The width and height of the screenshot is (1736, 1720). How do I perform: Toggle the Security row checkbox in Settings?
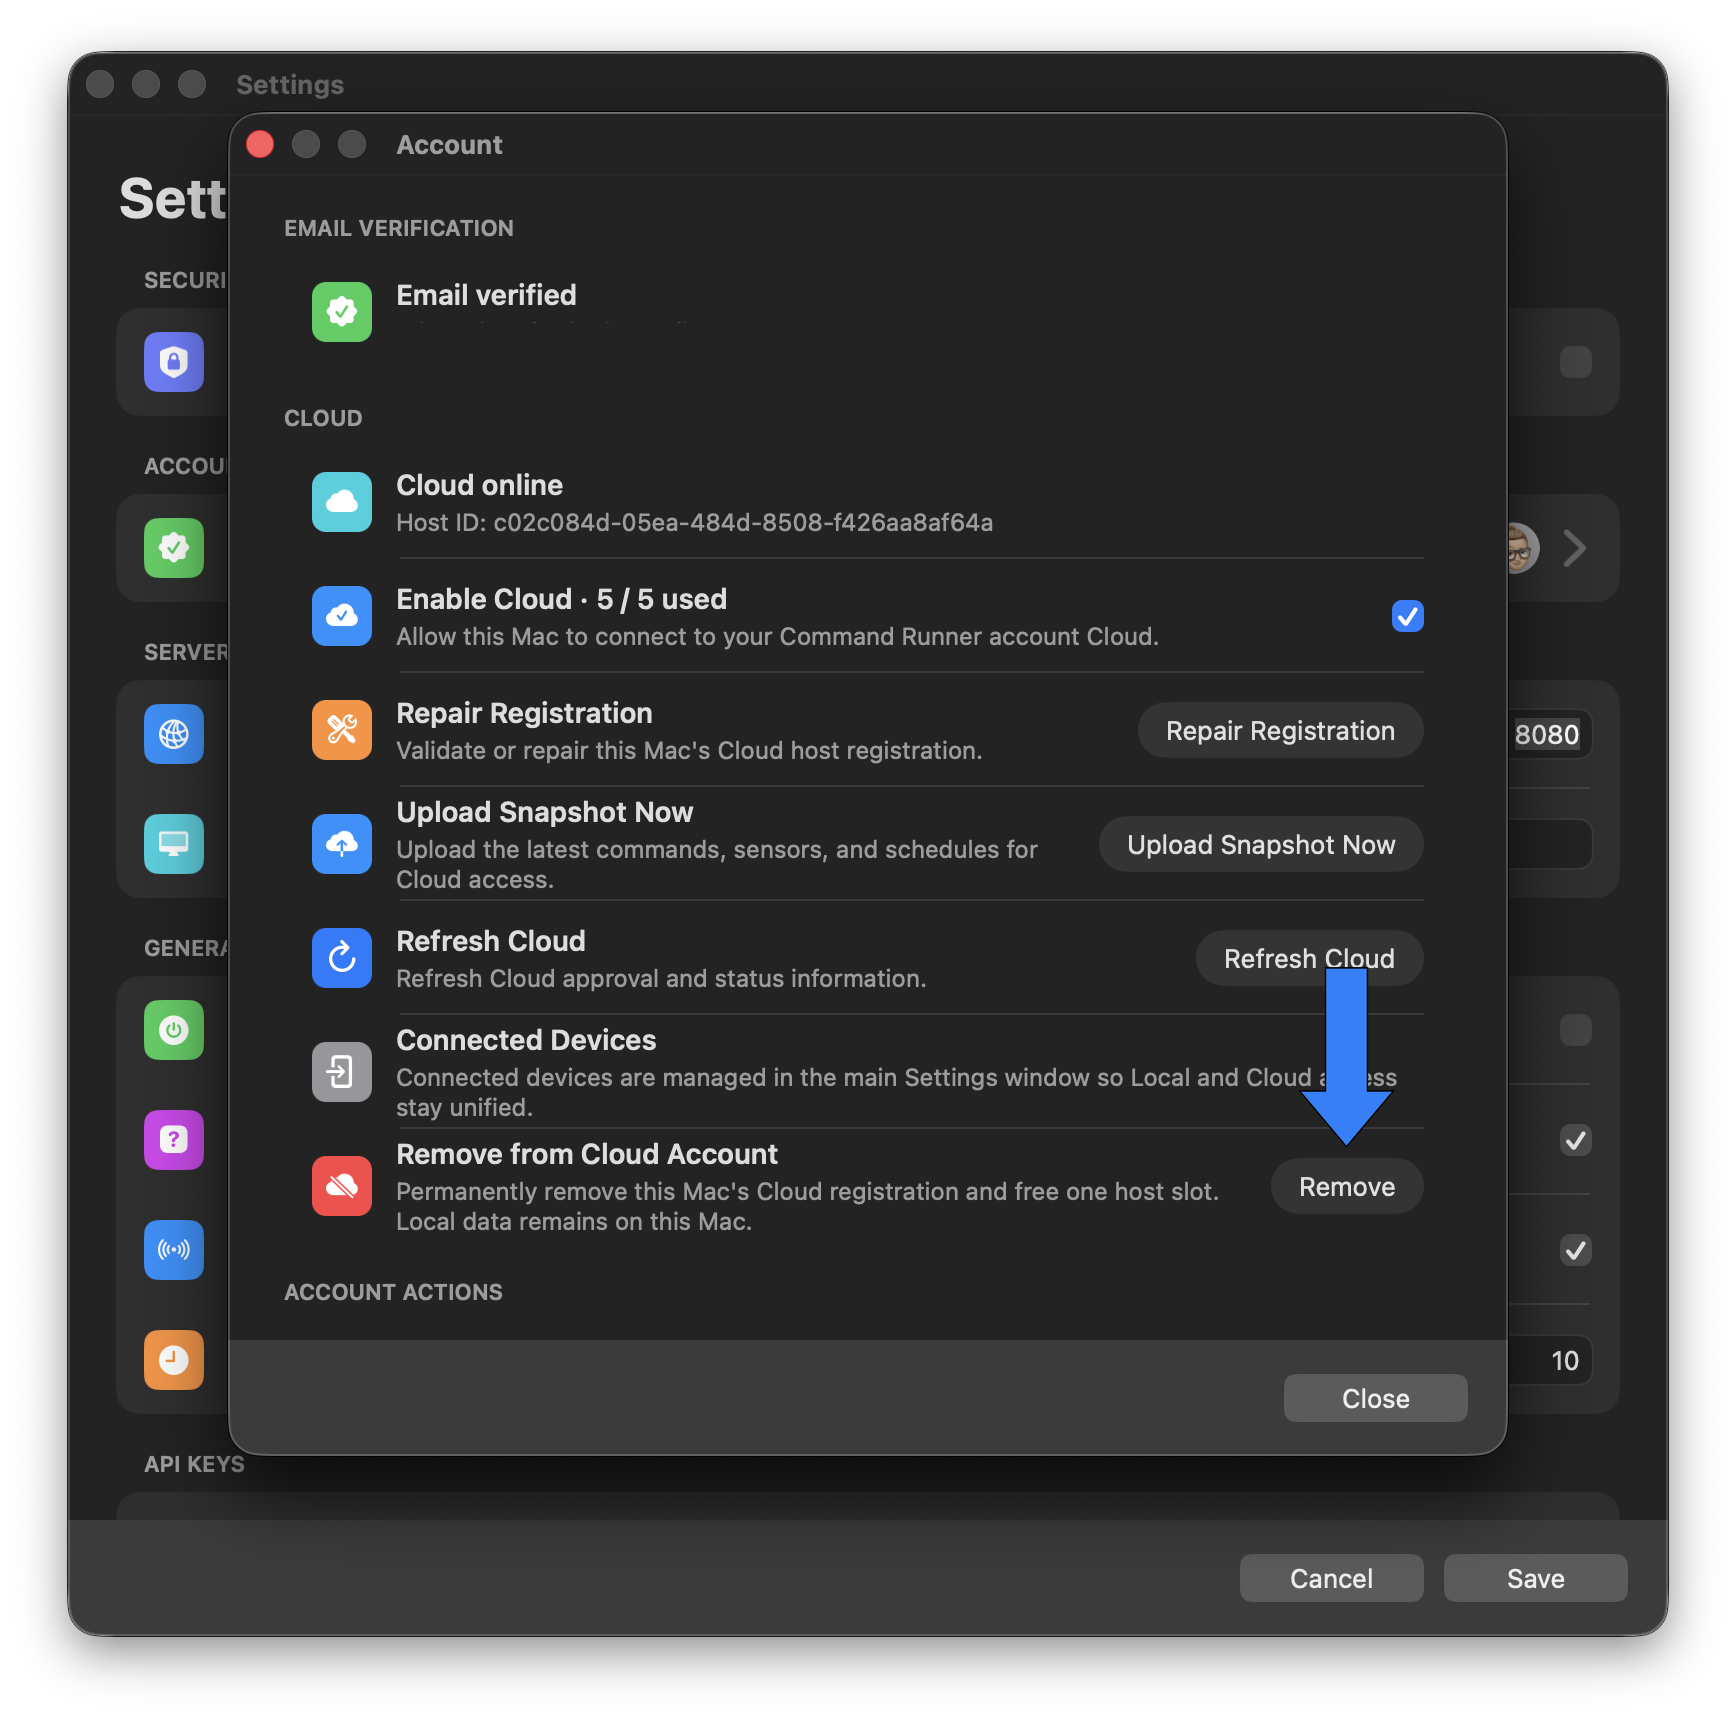pyautogui.click(x=1576, y=362)
